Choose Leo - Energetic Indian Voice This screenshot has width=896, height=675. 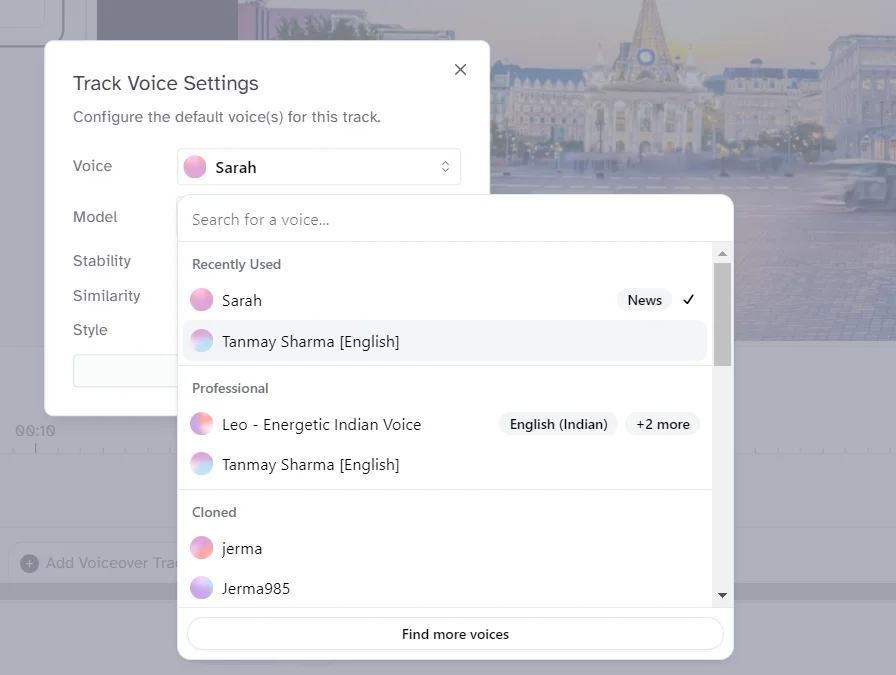tap(445, 424)
